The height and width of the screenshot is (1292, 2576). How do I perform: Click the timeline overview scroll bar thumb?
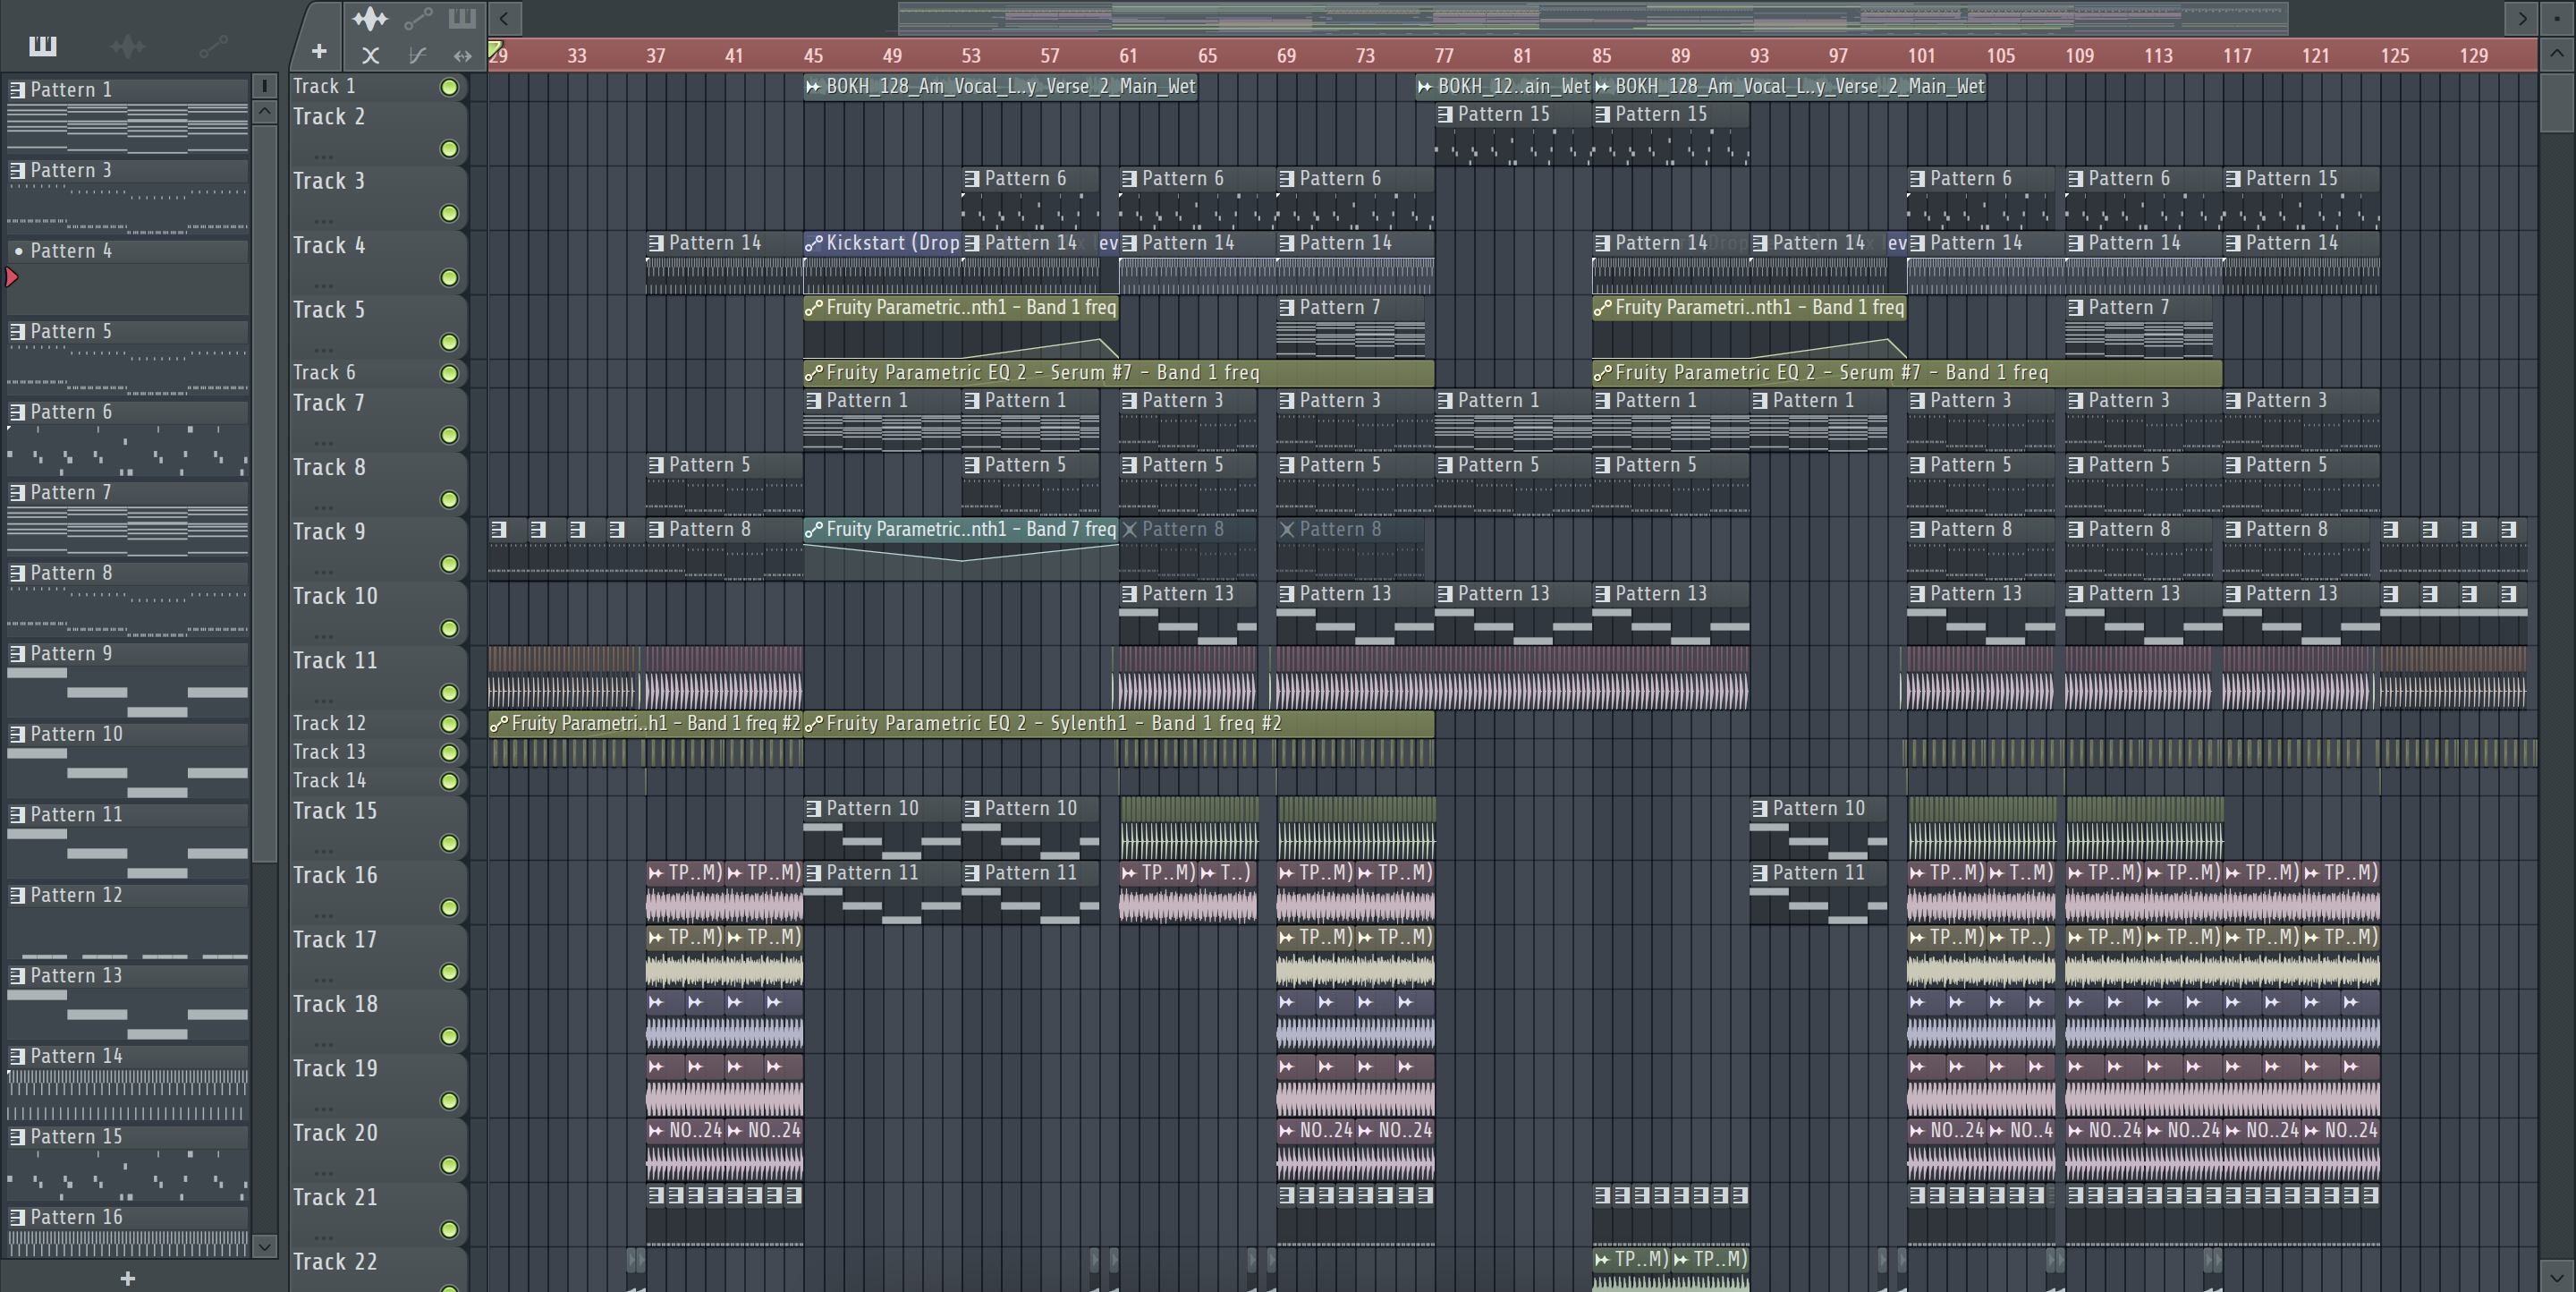tap(1593, 17)
